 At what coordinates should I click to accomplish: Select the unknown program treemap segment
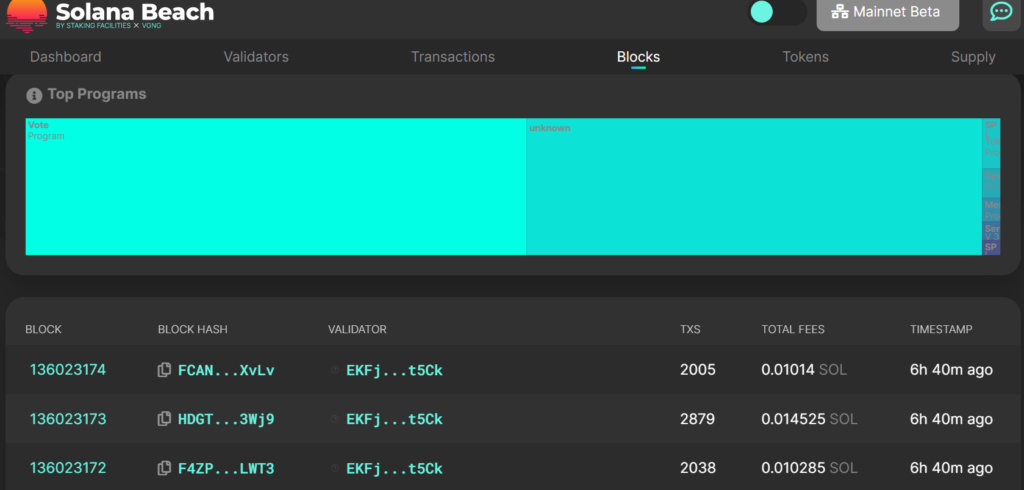pos(753,190)
